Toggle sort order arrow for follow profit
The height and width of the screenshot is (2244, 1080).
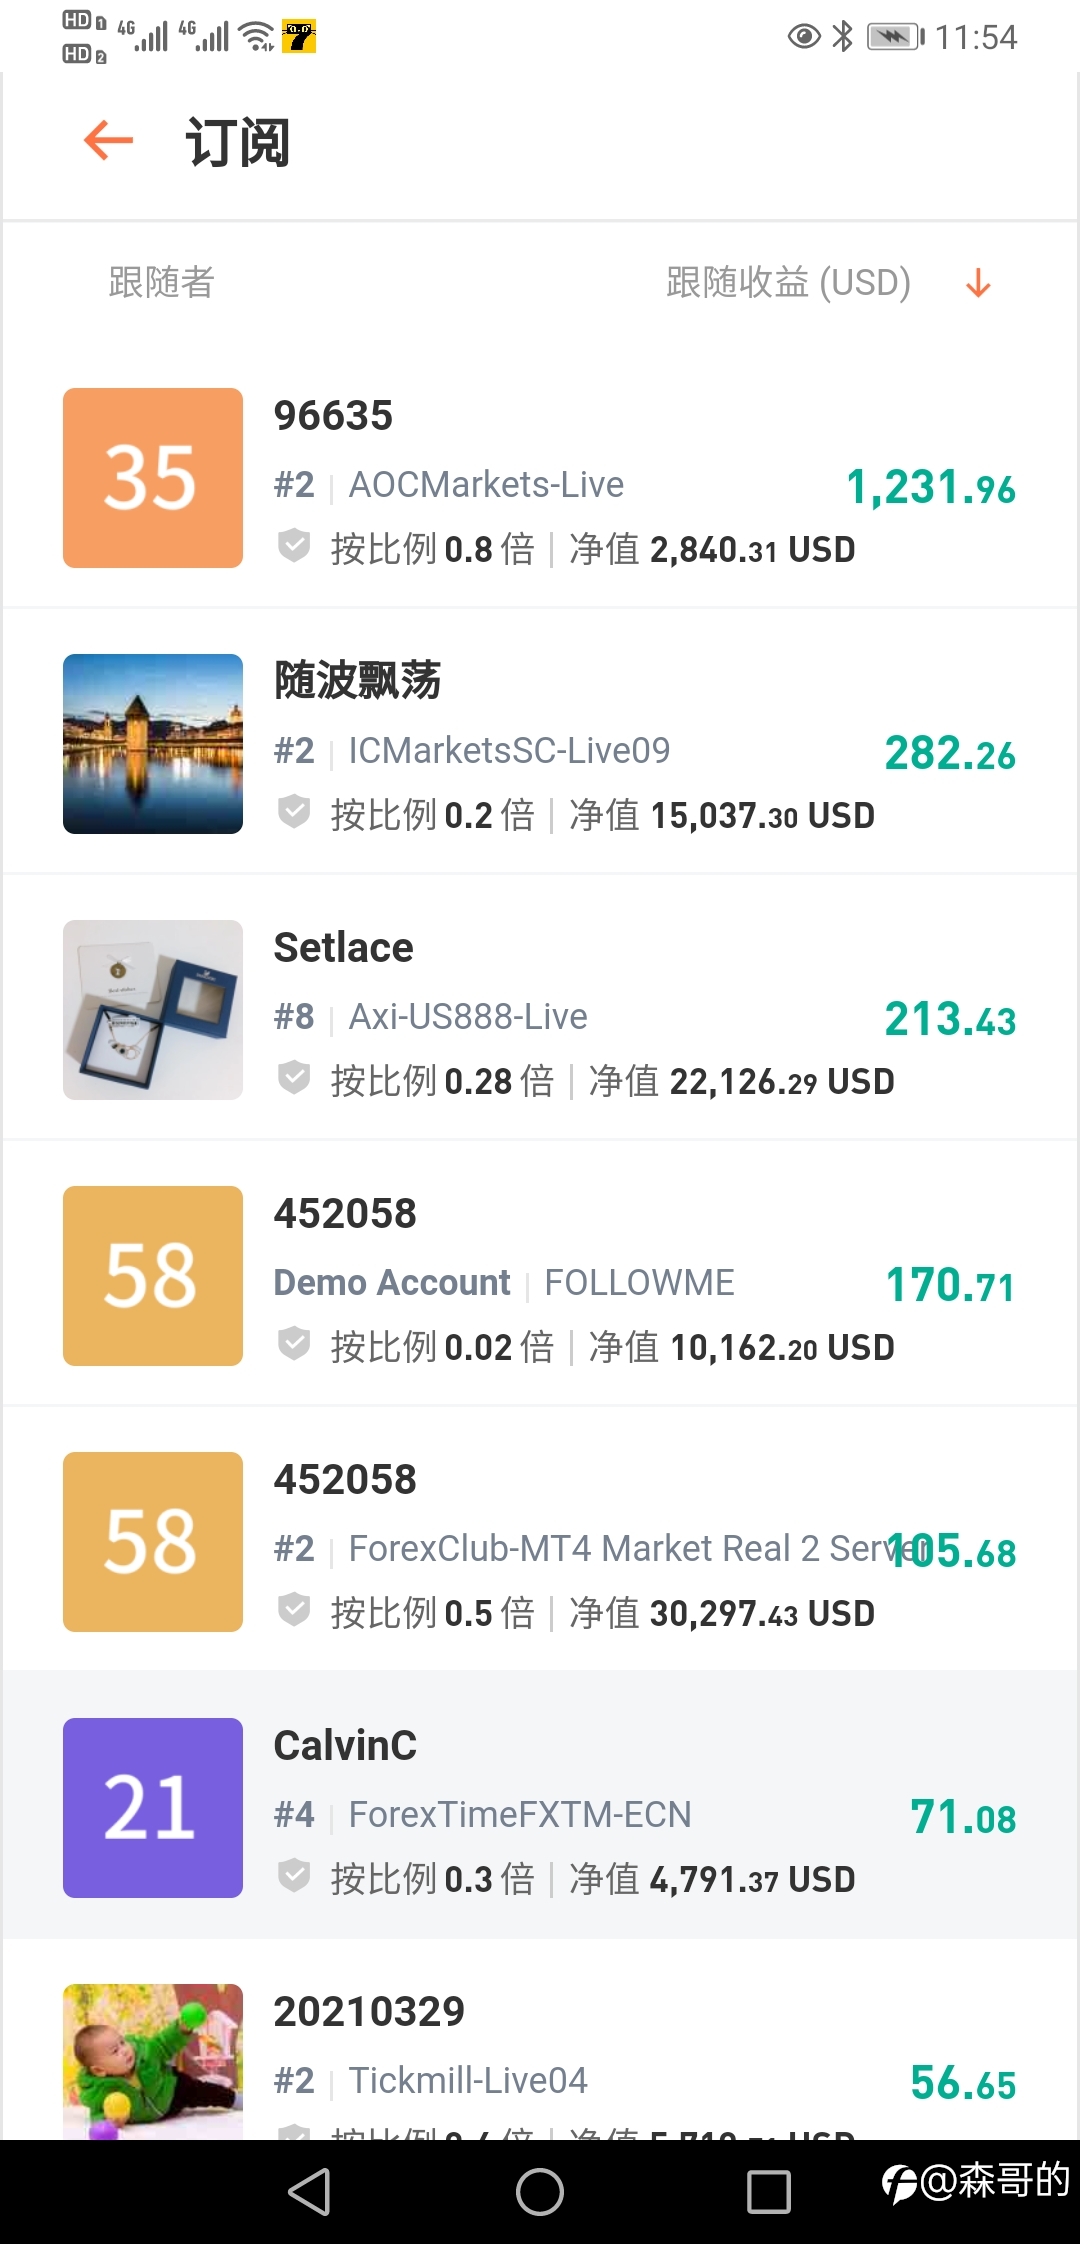[x=978, y=283]
